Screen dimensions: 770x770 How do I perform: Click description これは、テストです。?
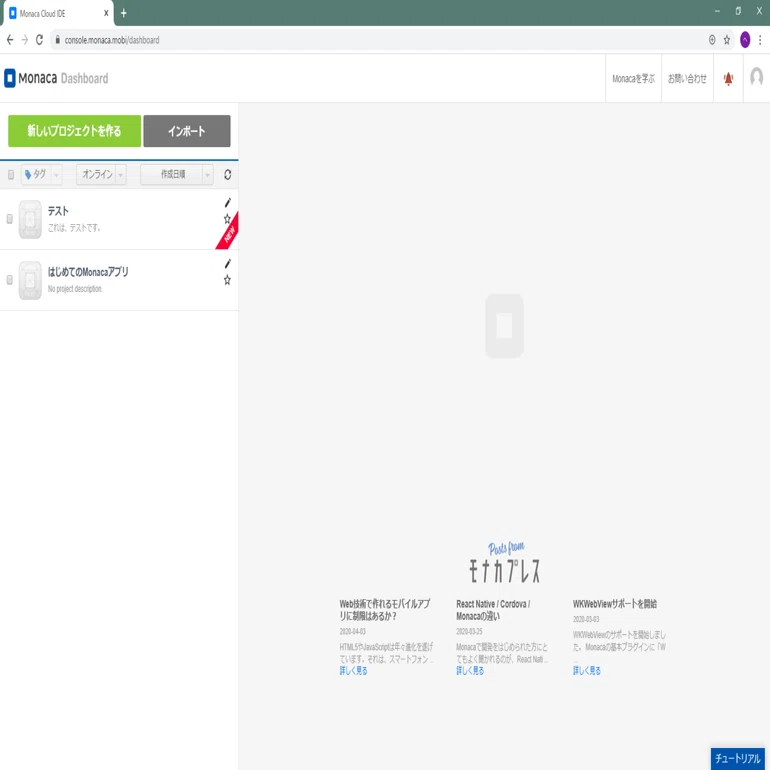[74, 228]
